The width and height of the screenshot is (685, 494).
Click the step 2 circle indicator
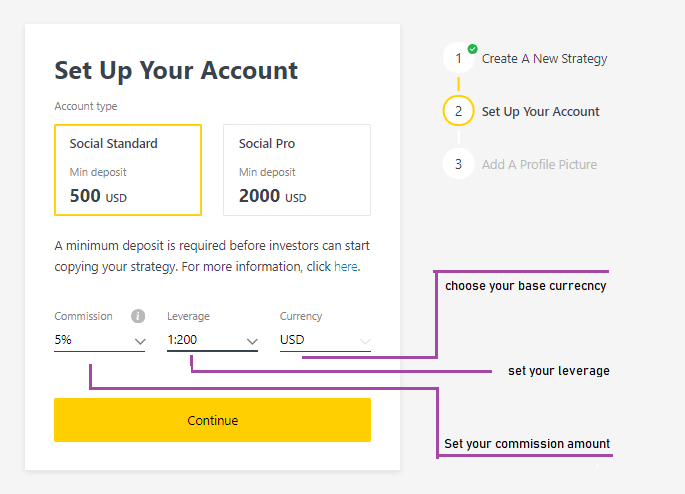click(458, 111)
